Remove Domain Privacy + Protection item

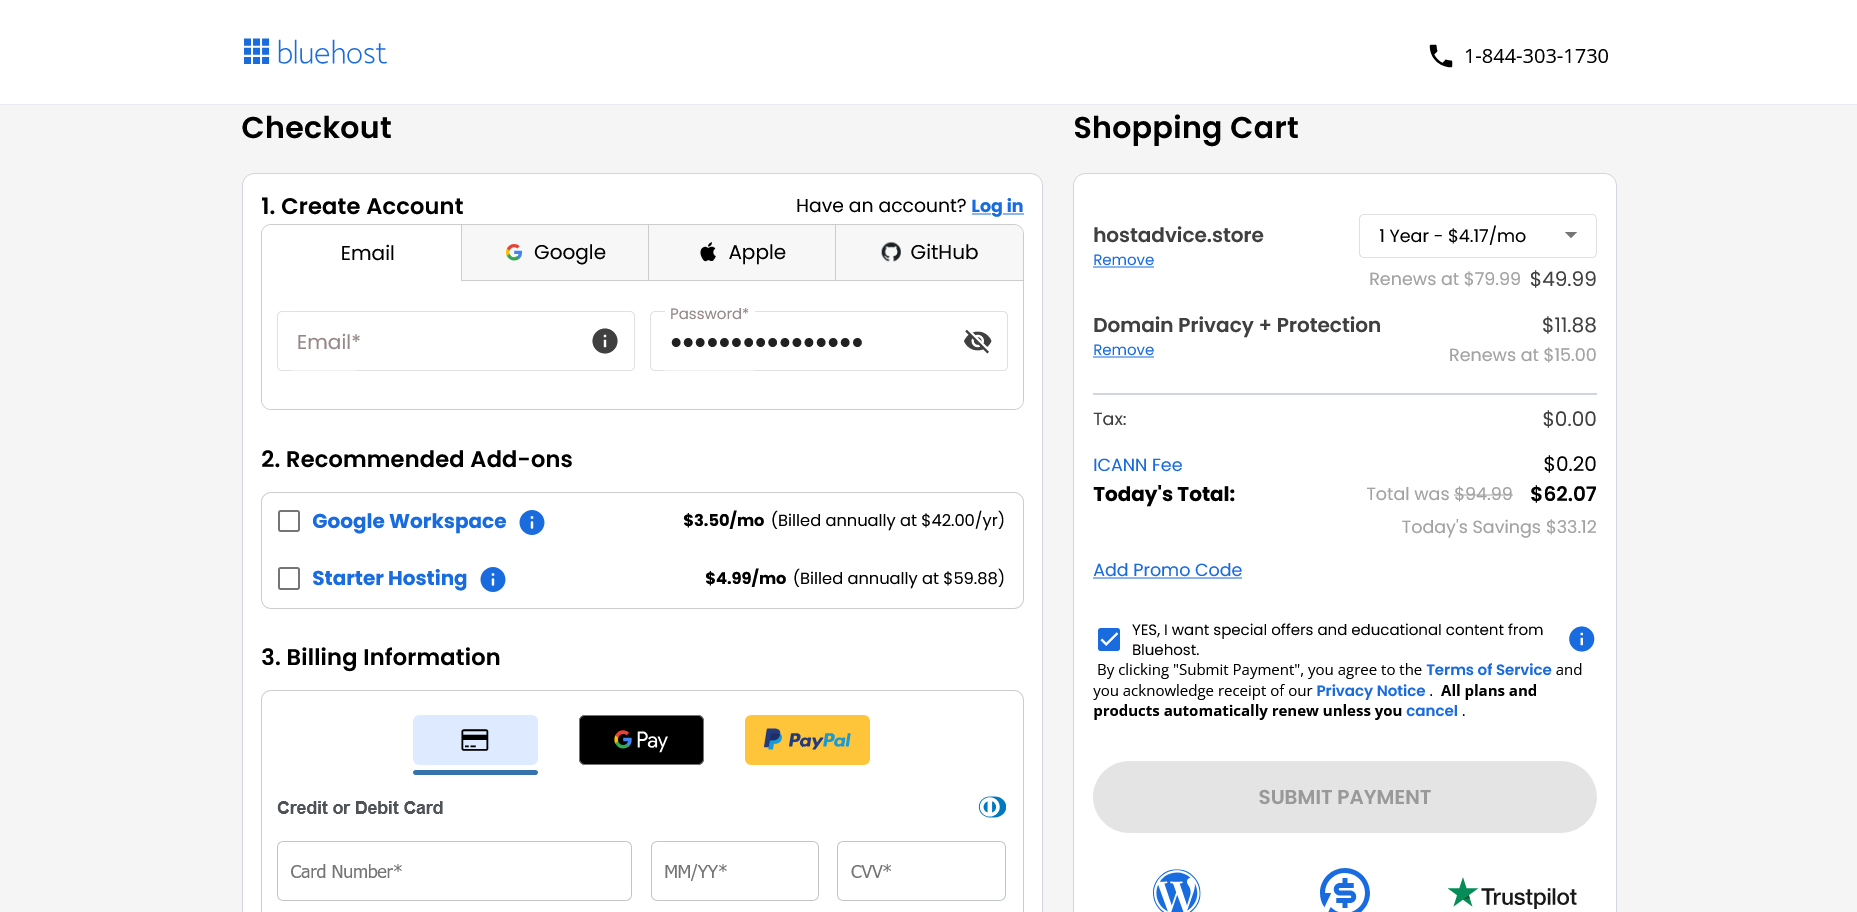tap(1123, 350)
